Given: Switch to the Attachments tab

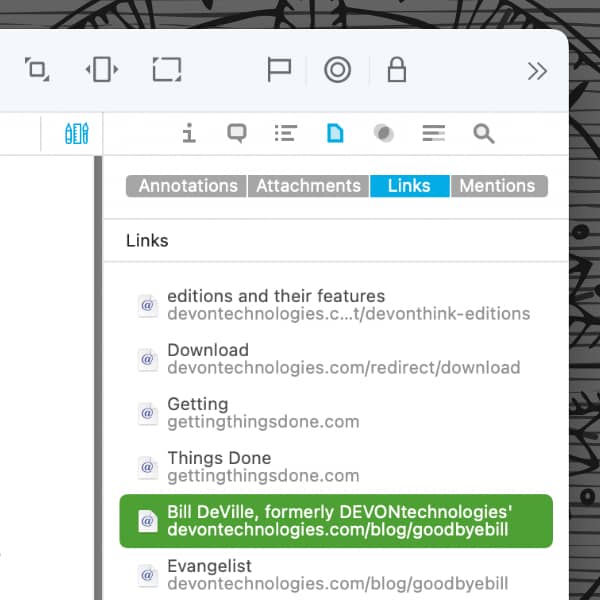Looking at the screenshot, I should pyautogui.click(x=308, y=186).
